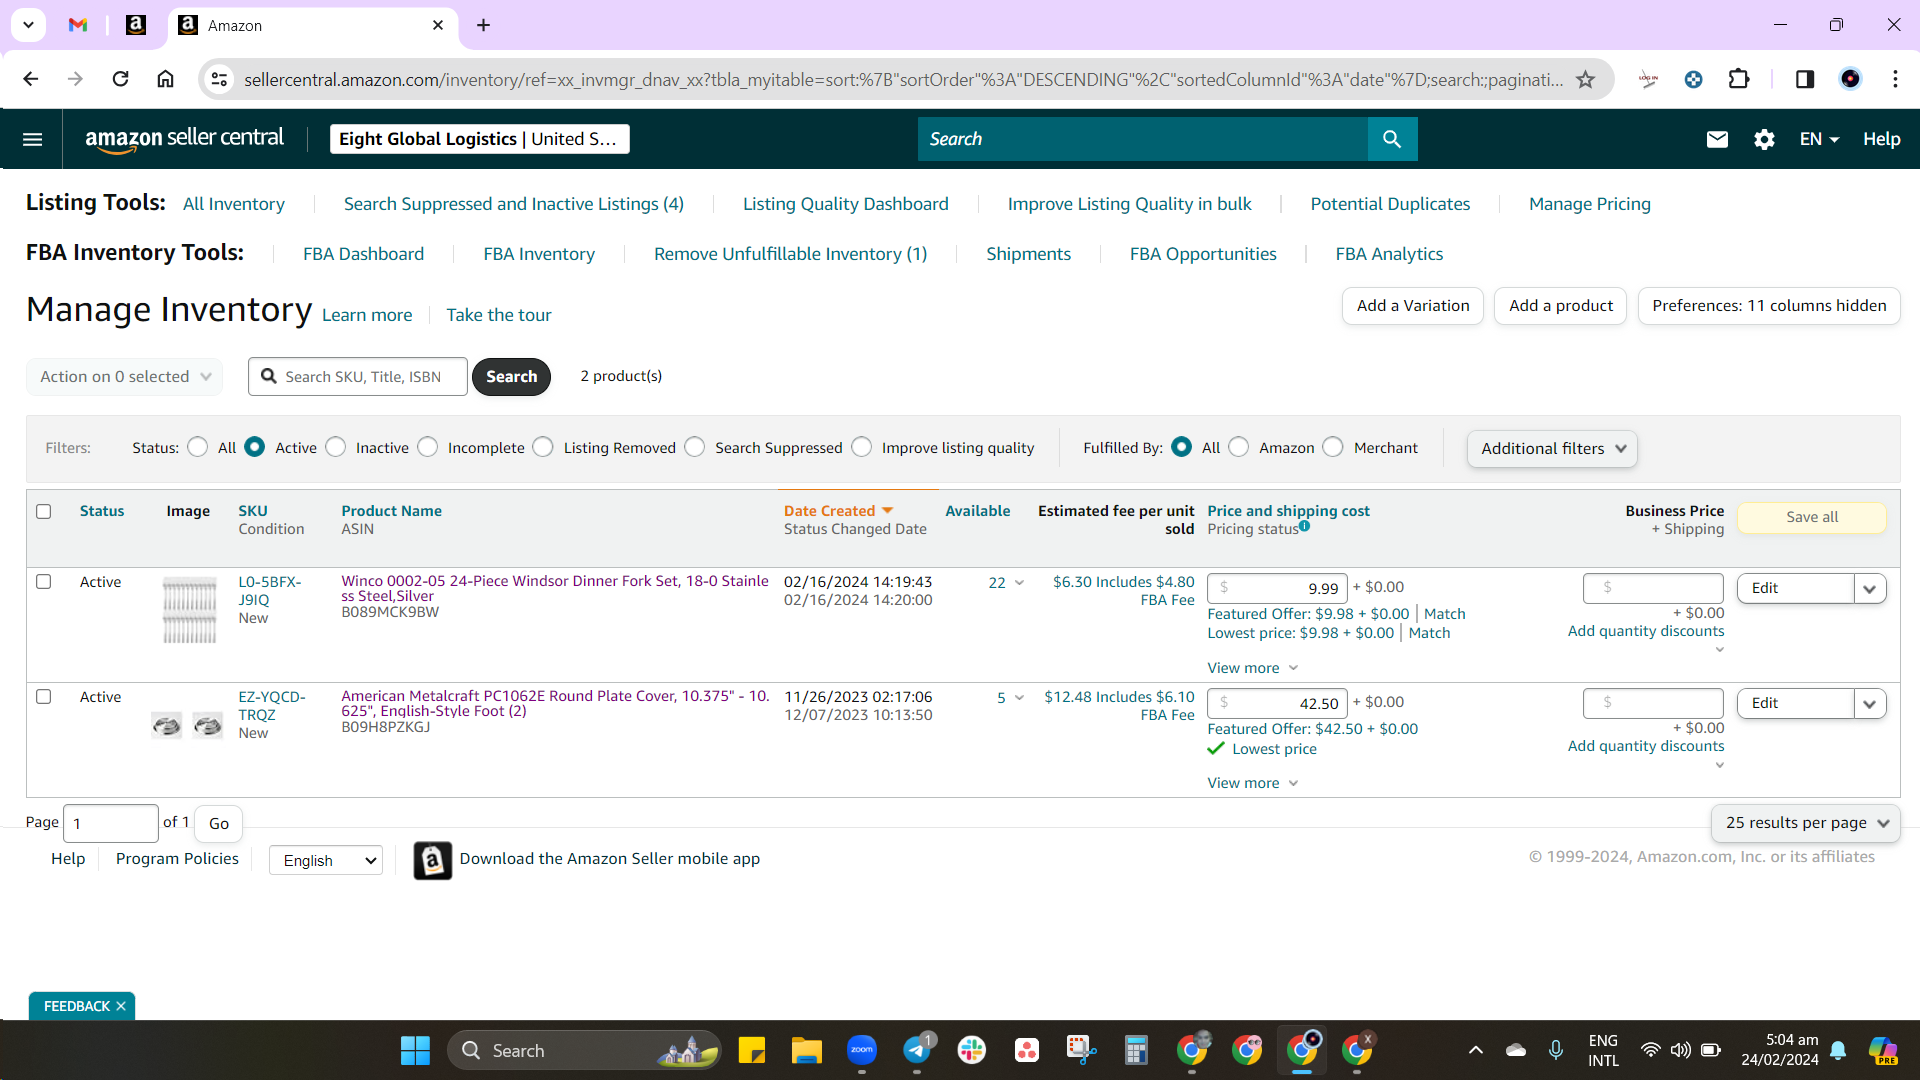Open the Chrome extensions puzzle icon
The width and height of the screenshot is (1920, 1080).
click(x=1739, y=79)
